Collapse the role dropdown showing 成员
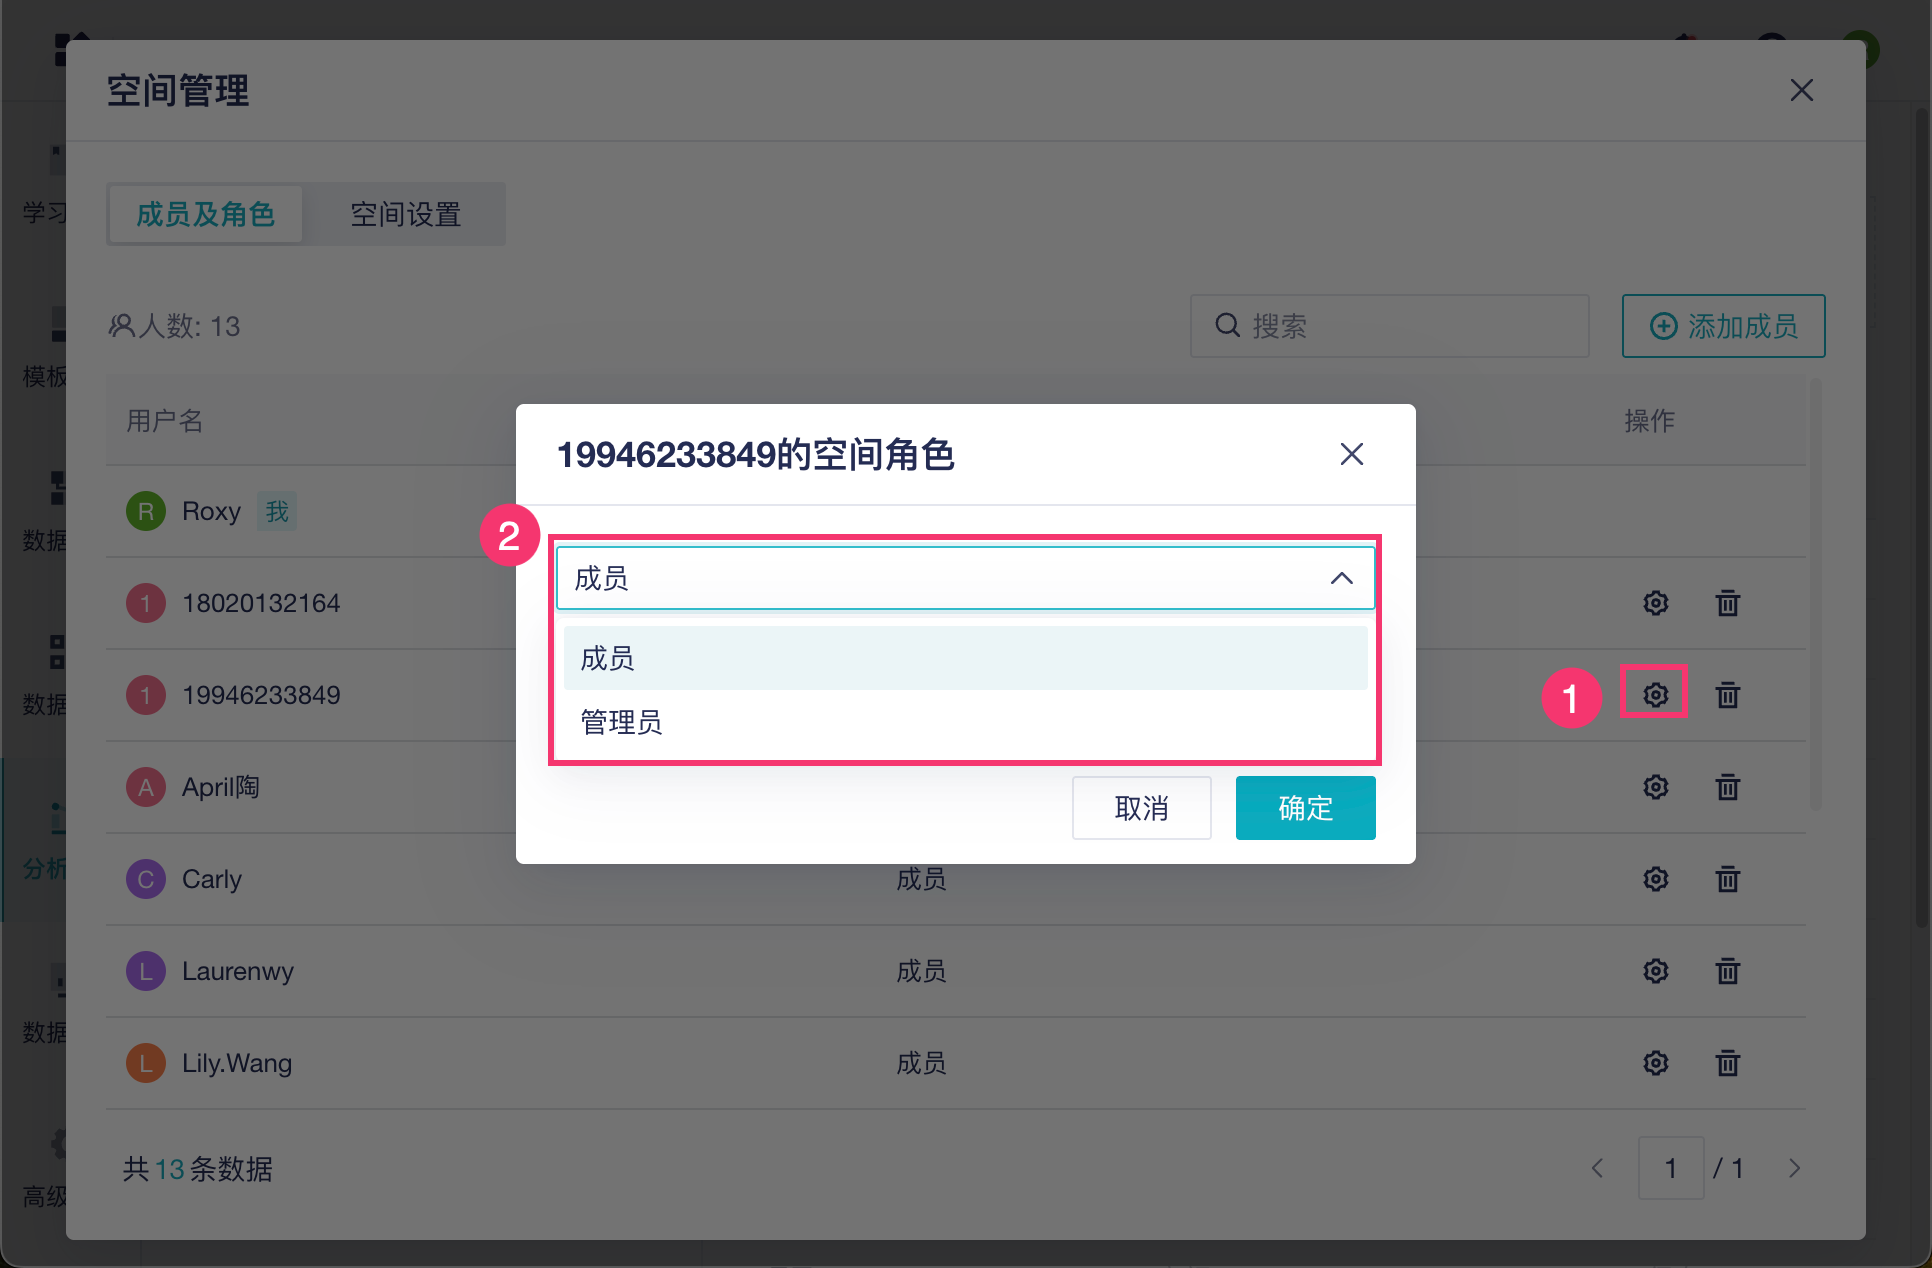Viewport: 1932px width, 1268px height. (x=1341, y=578)
